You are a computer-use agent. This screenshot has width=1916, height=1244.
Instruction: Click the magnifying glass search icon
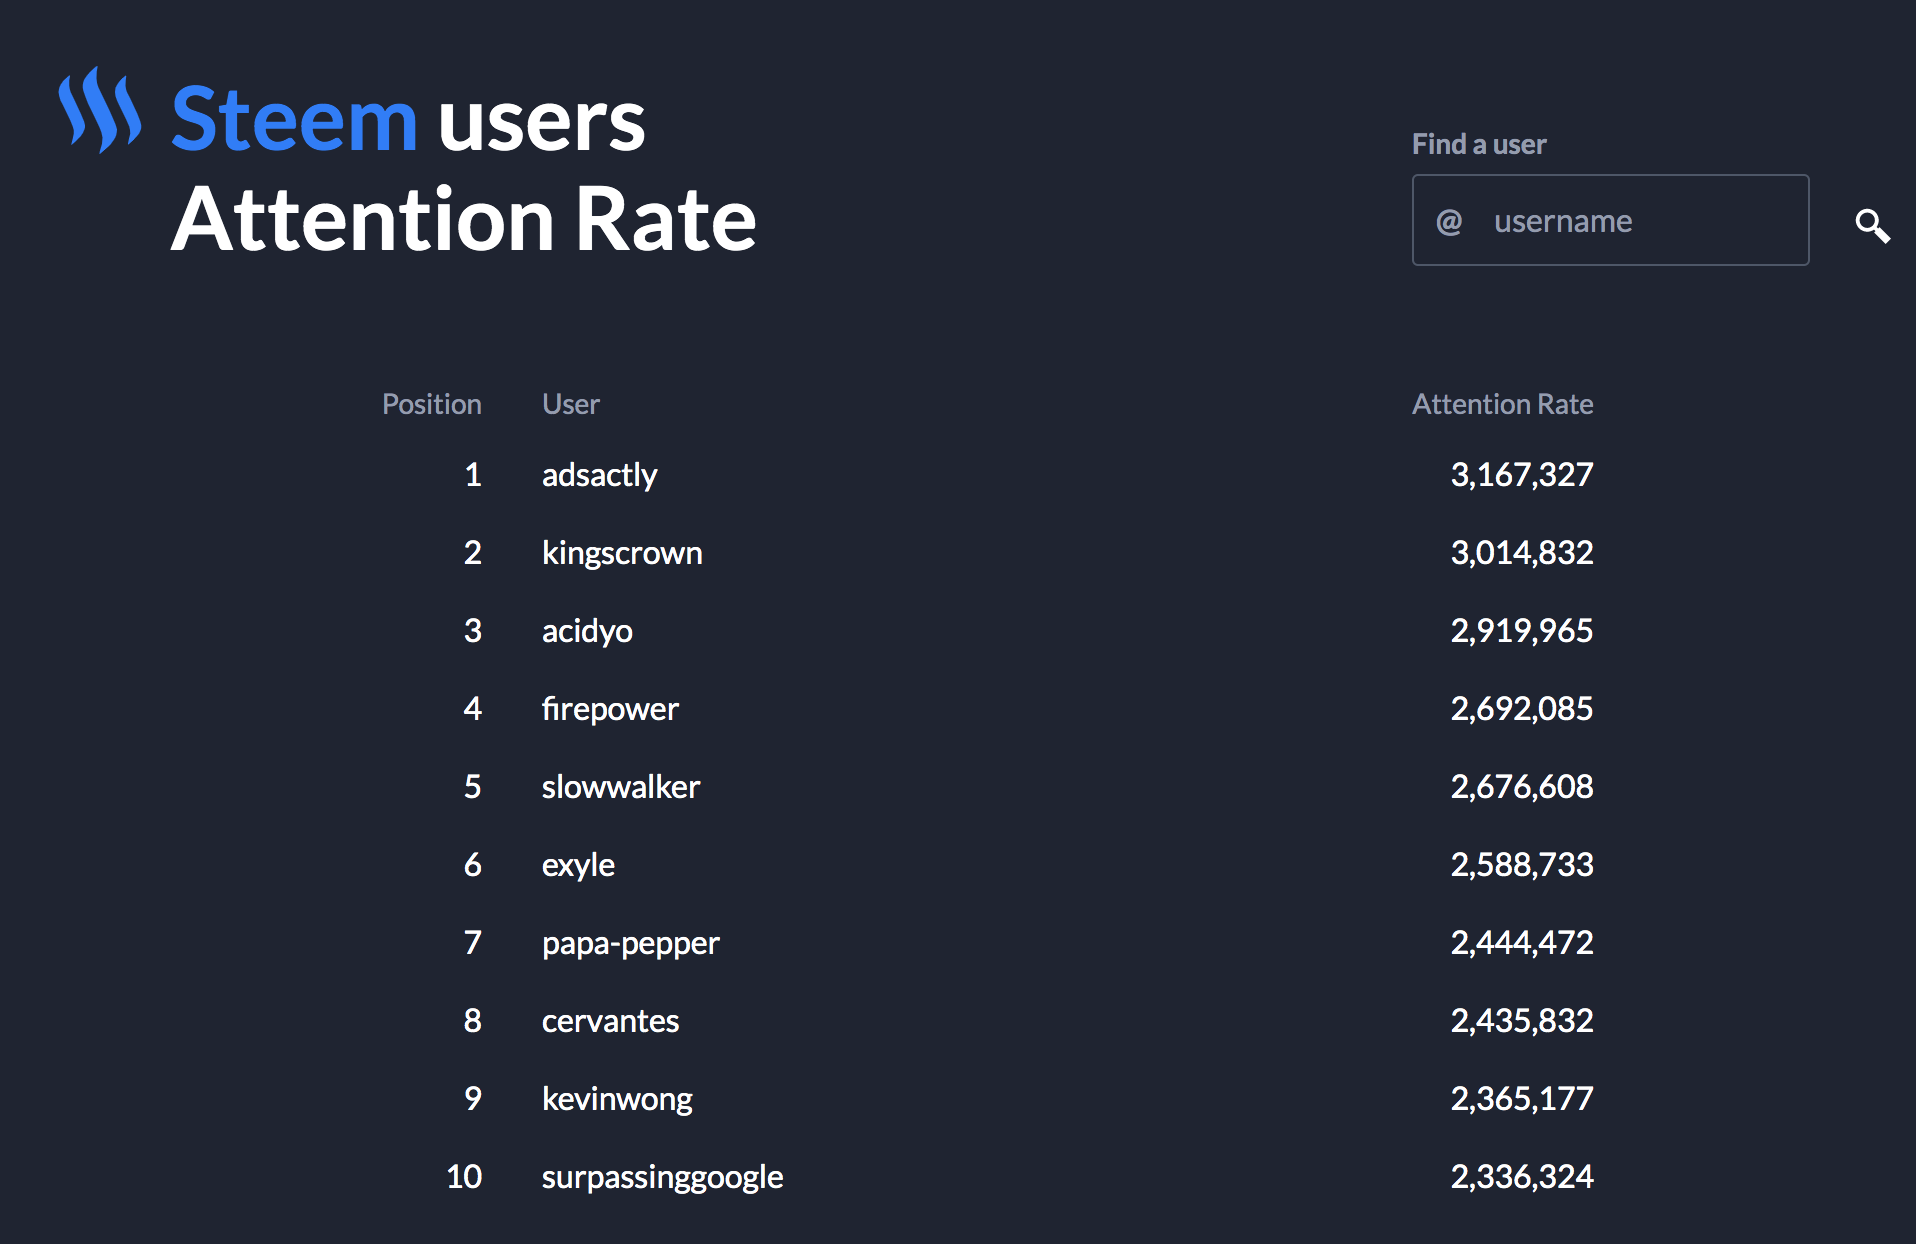click(1872, 226)
